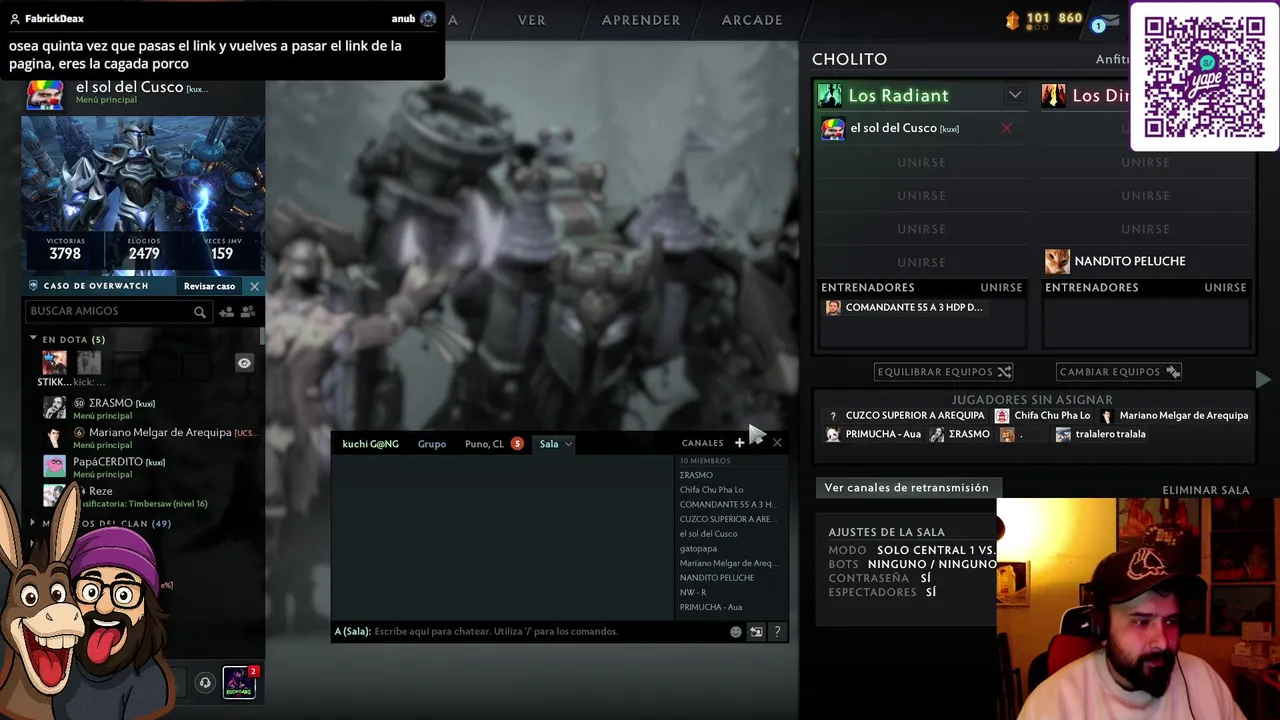This screenshot has height=720, width=1280.
Task: Click the Overwatch shield icon
Action: click(x=33, y=286)
